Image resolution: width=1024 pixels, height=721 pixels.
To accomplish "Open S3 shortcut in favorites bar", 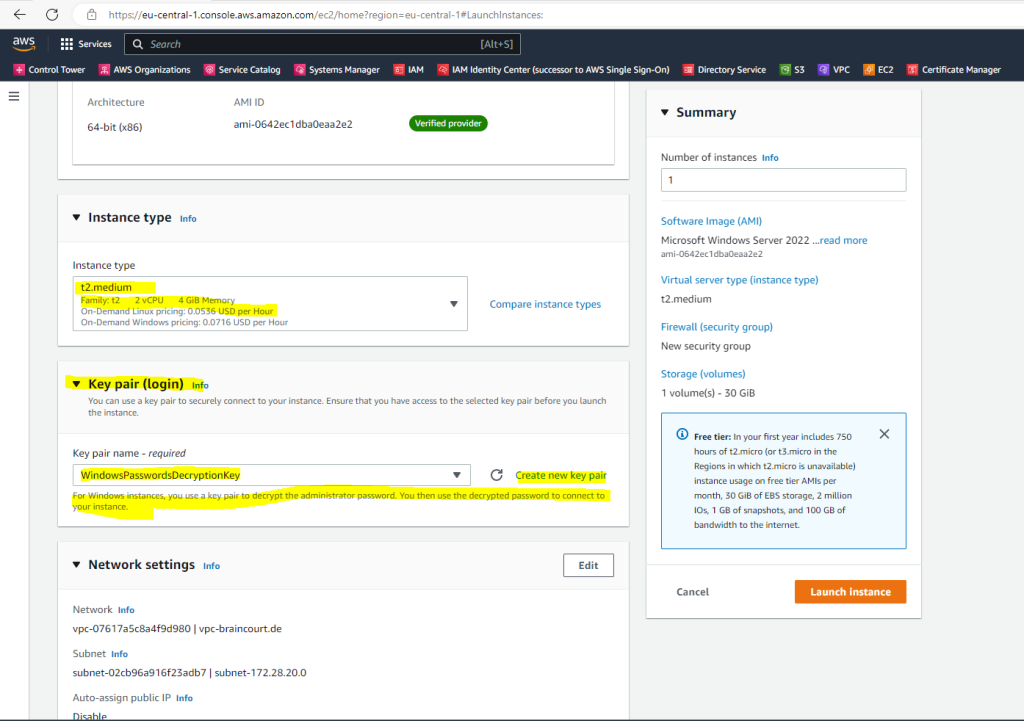I will coord(792,69).
